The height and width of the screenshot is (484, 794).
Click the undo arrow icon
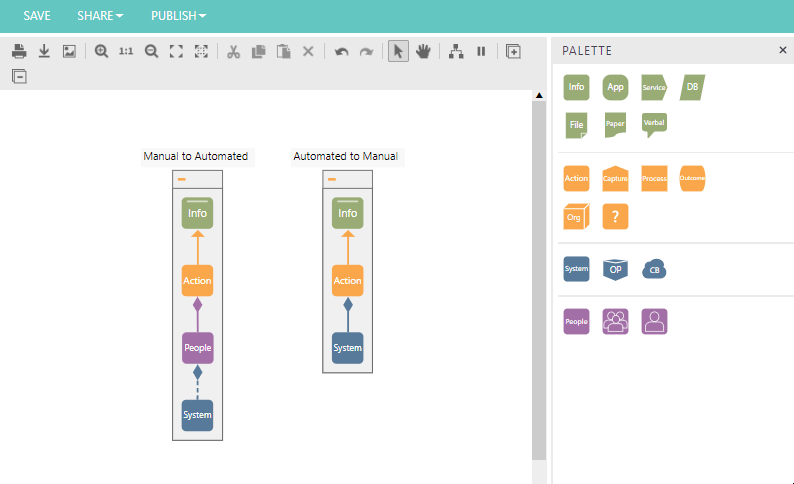point(342,51)
